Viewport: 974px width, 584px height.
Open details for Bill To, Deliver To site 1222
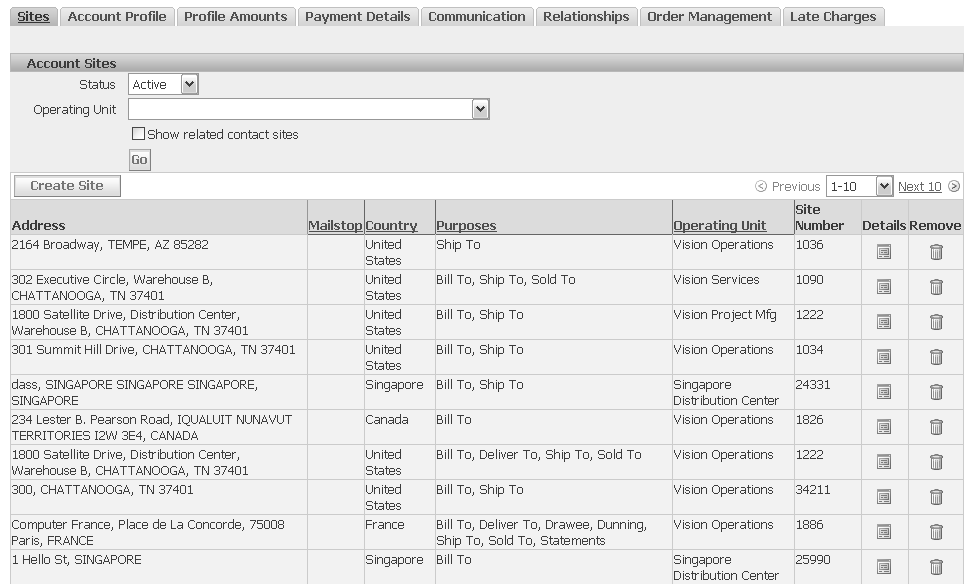[x=883, y=462]
